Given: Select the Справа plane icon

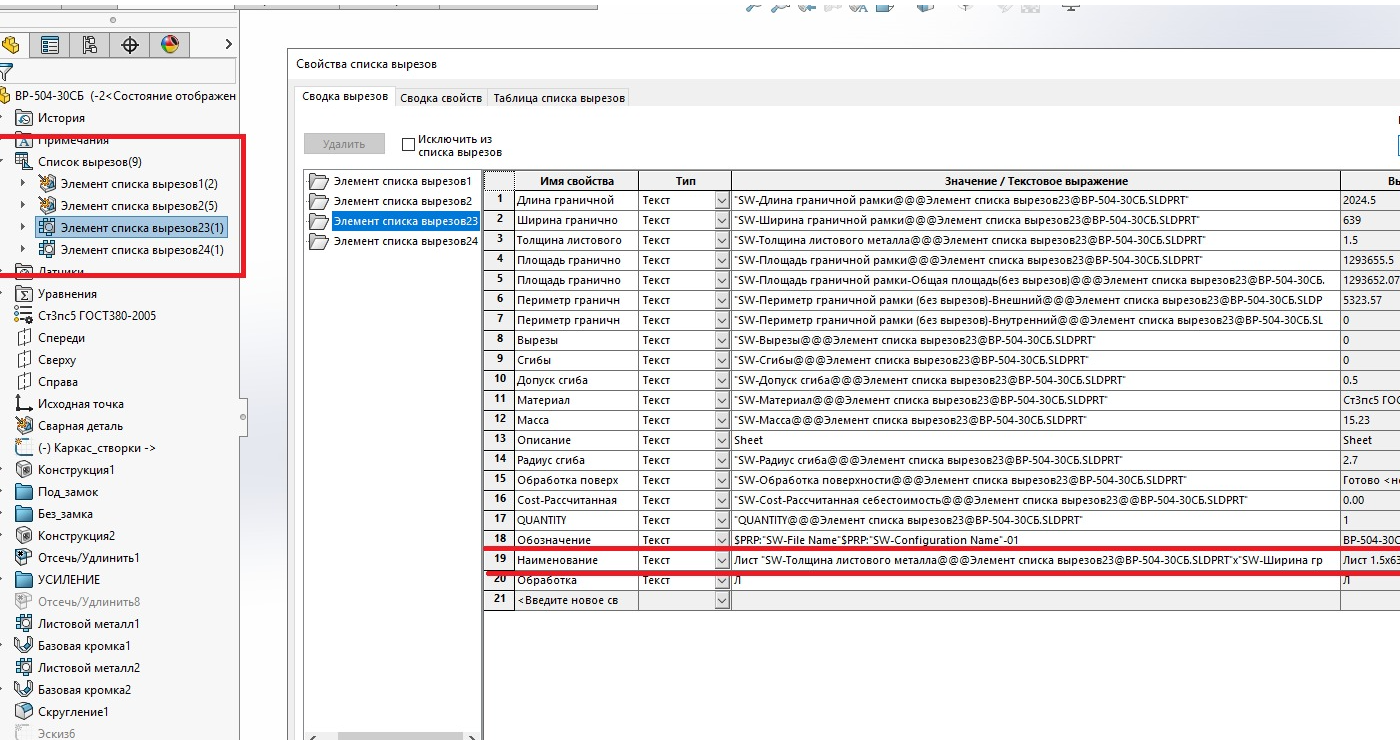Looking at the screenshot, I should (x=24, y=382).
